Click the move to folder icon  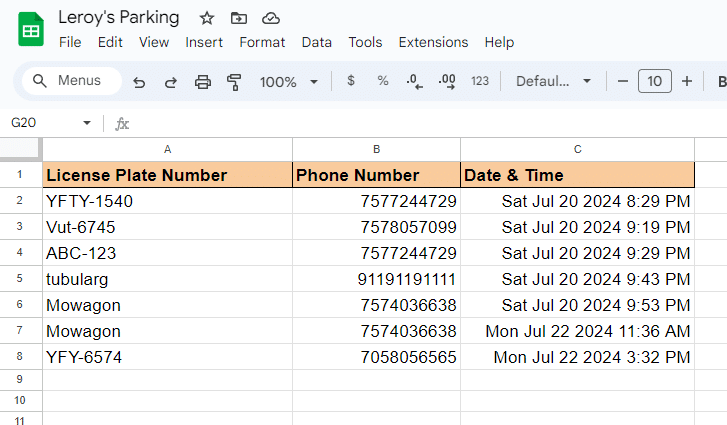coord(238,18)
